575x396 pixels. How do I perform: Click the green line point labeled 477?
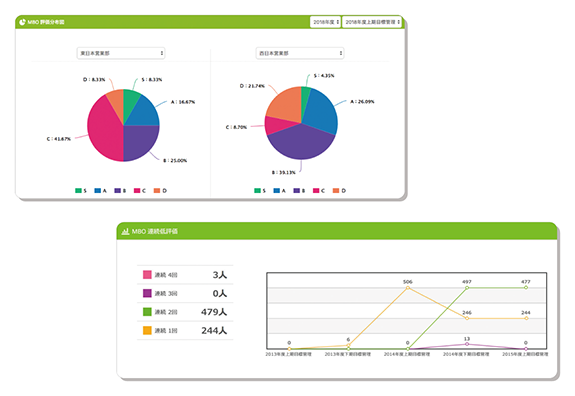click(x=526, y=288)
